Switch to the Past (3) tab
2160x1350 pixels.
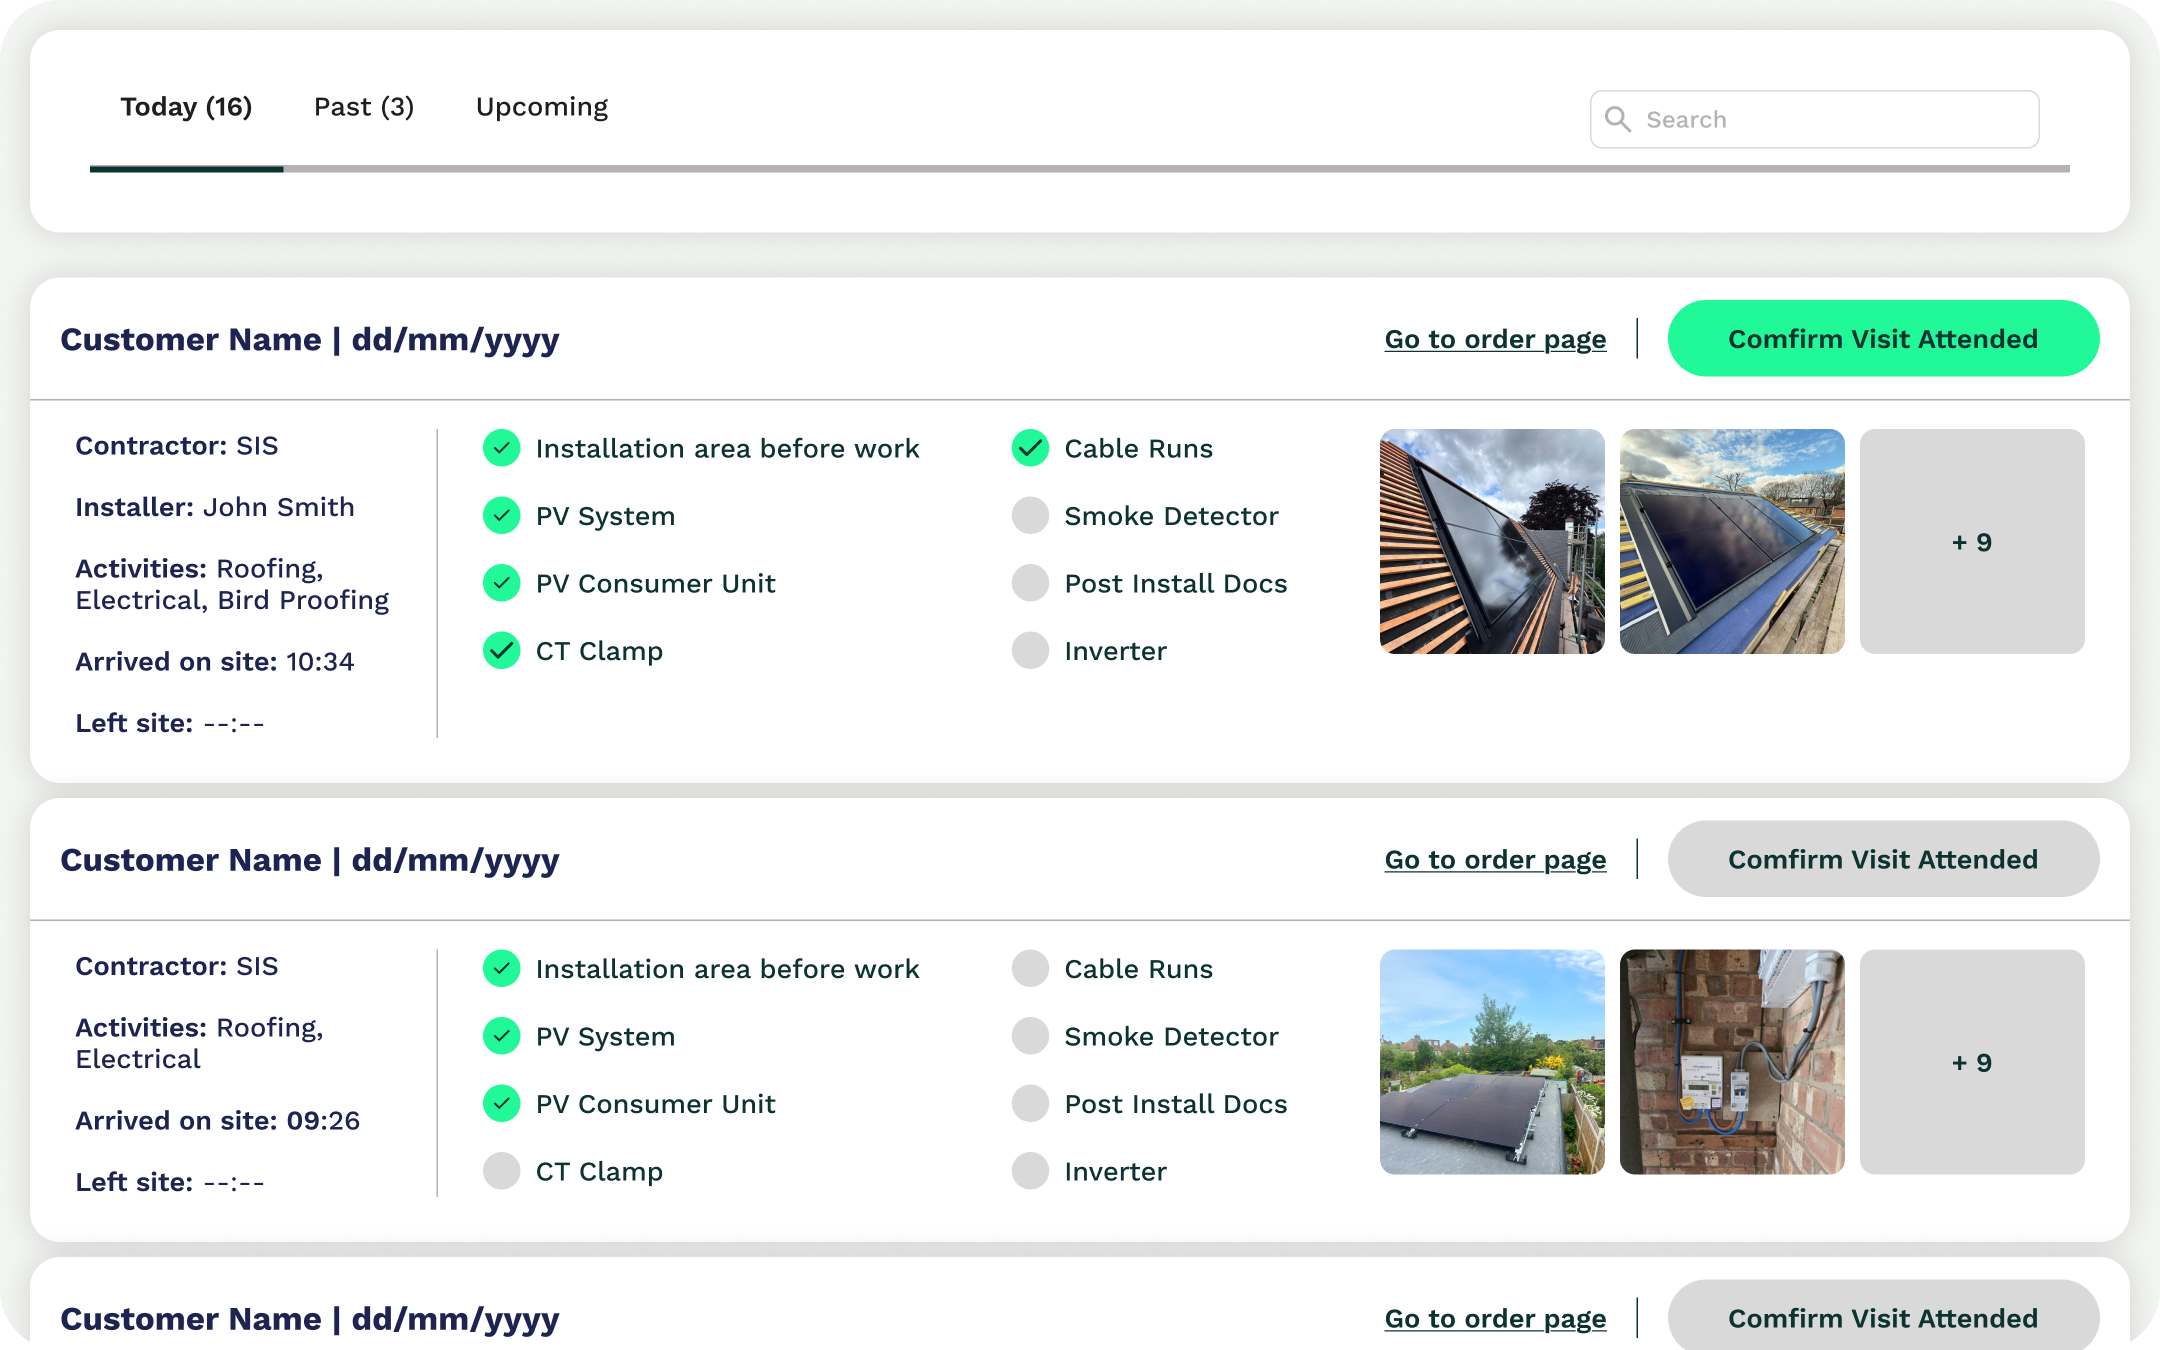[x=364, y=107]
